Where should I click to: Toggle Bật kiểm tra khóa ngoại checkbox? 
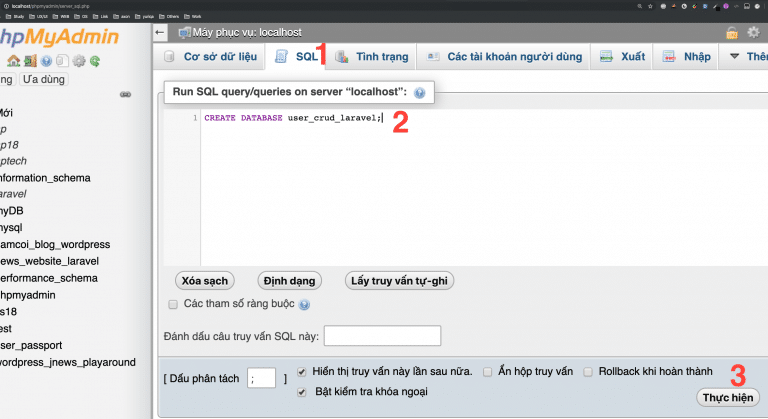pyautogui.click(x=302, y=392)
